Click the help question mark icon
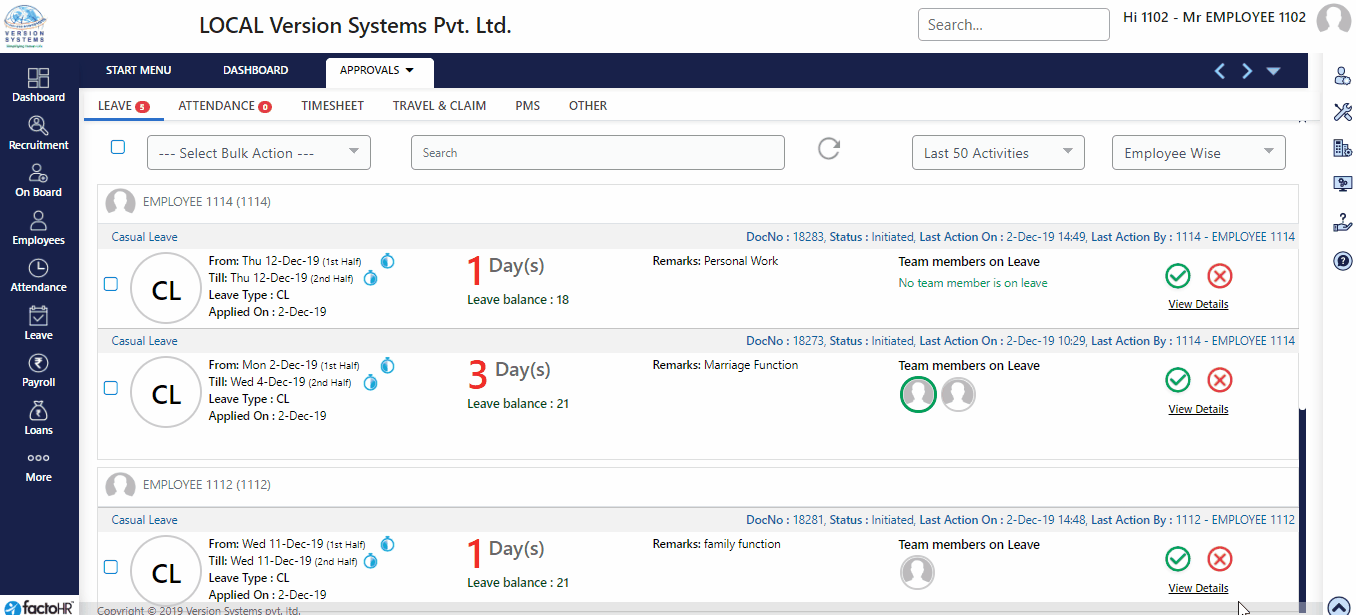Screen dimensions: 1356x615 pos(1342,261)
